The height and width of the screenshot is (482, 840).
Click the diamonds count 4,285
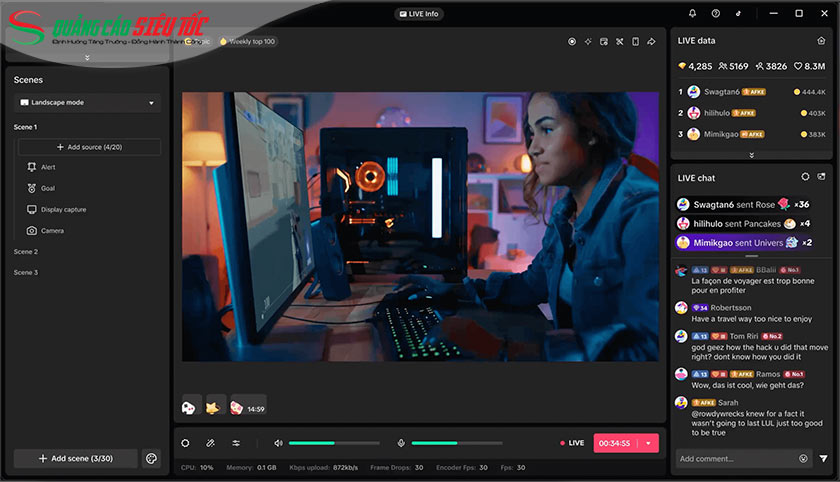(x=695, y=66)
